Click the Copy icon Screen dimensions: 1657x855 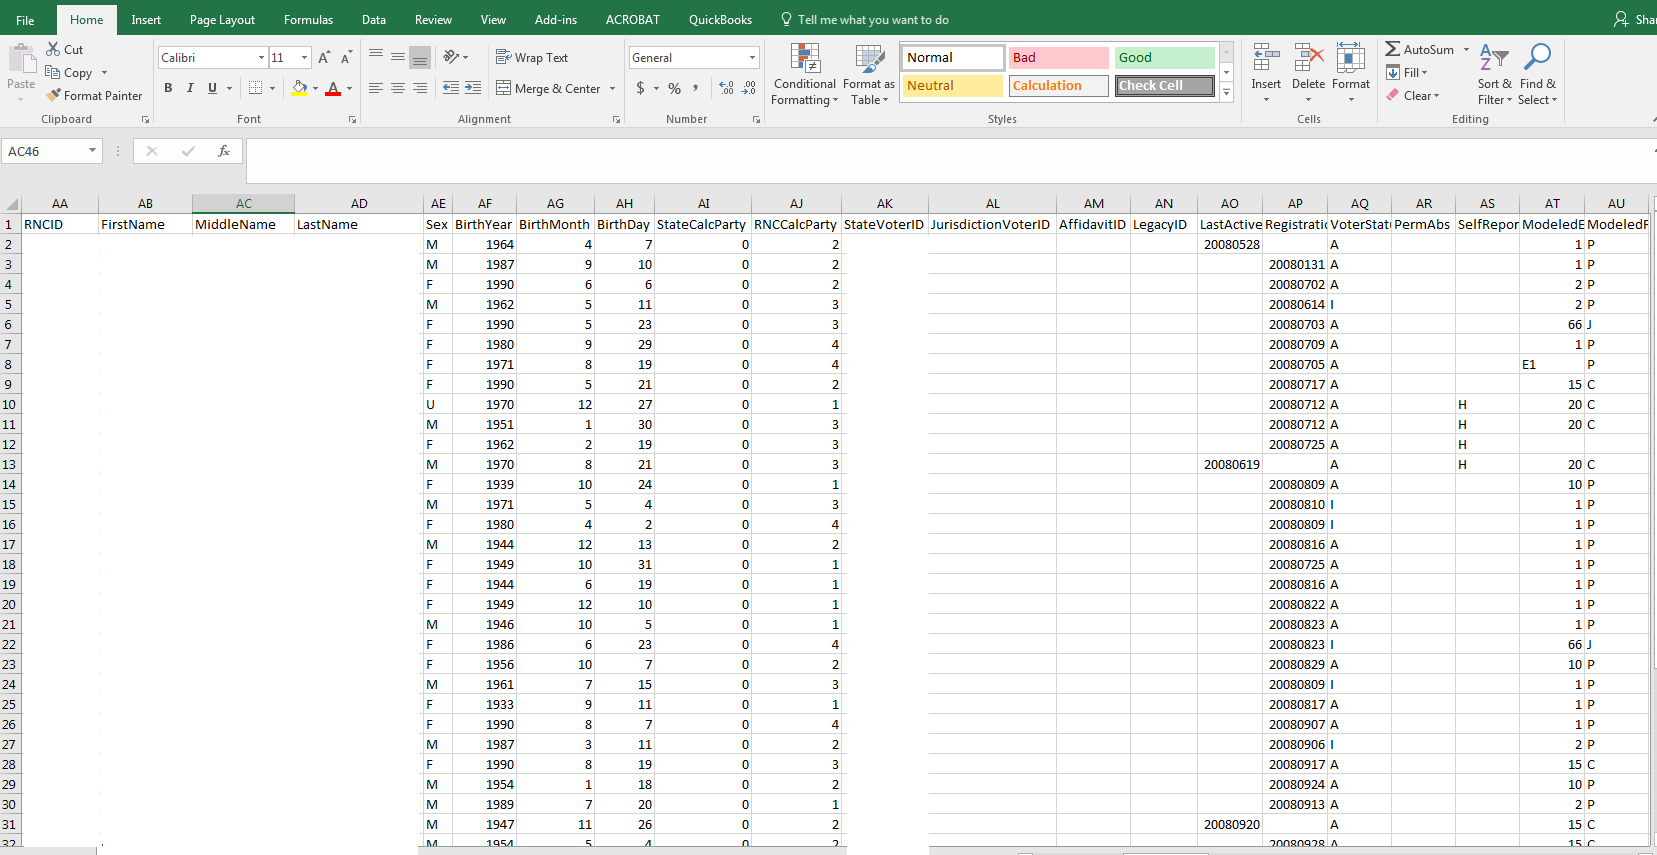53,72
